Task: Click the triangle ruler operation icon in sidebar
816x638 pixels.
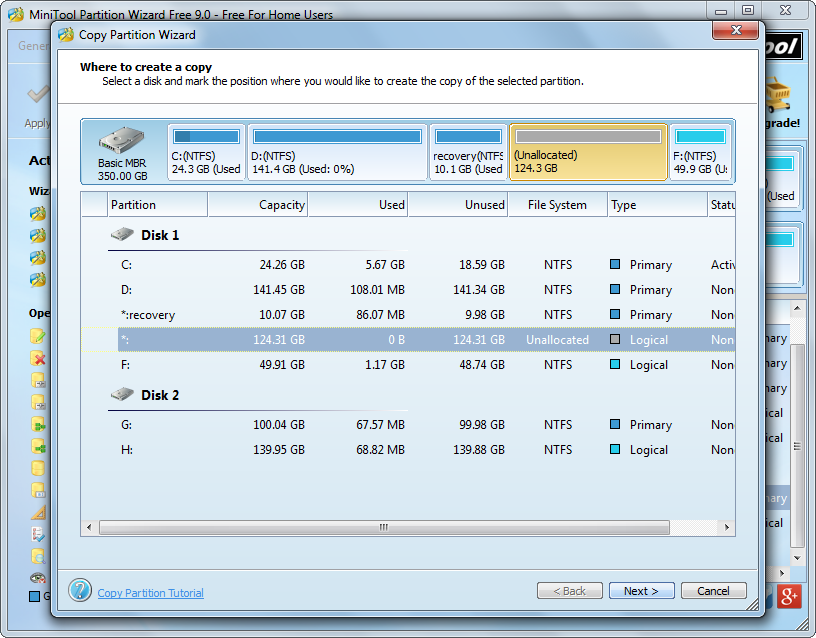Action: [x=39, y=513]
